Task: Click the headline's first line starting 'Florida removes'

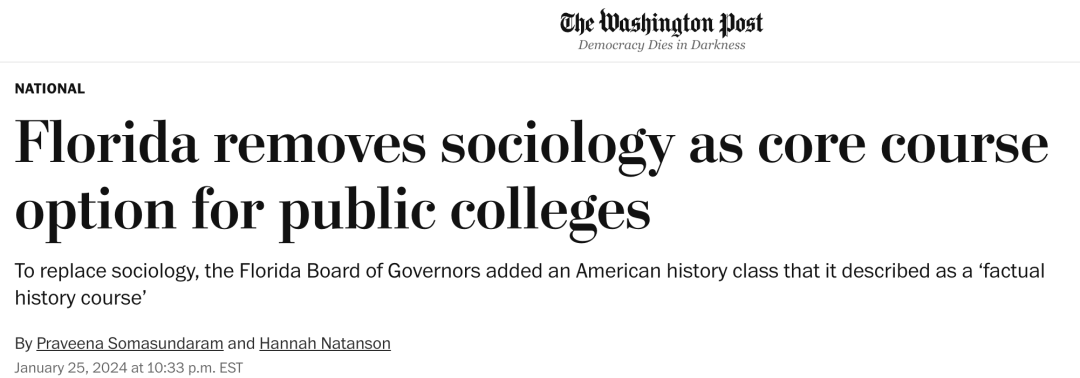Action: pos(531,145)
